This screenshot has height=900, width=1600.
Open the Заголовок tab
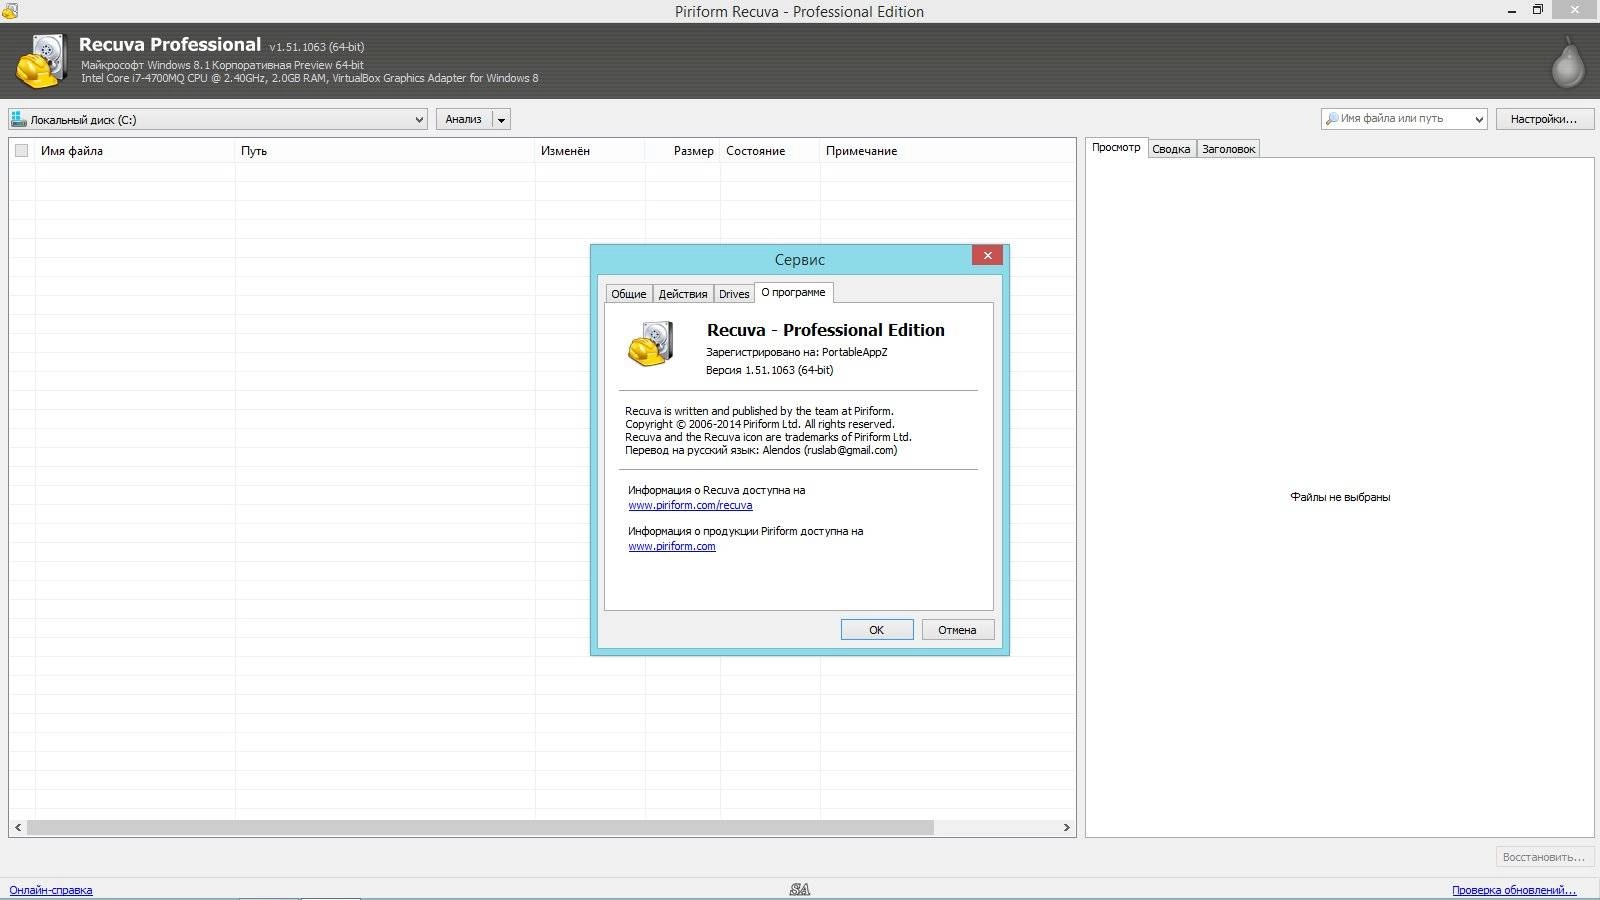click(1228, 149)
